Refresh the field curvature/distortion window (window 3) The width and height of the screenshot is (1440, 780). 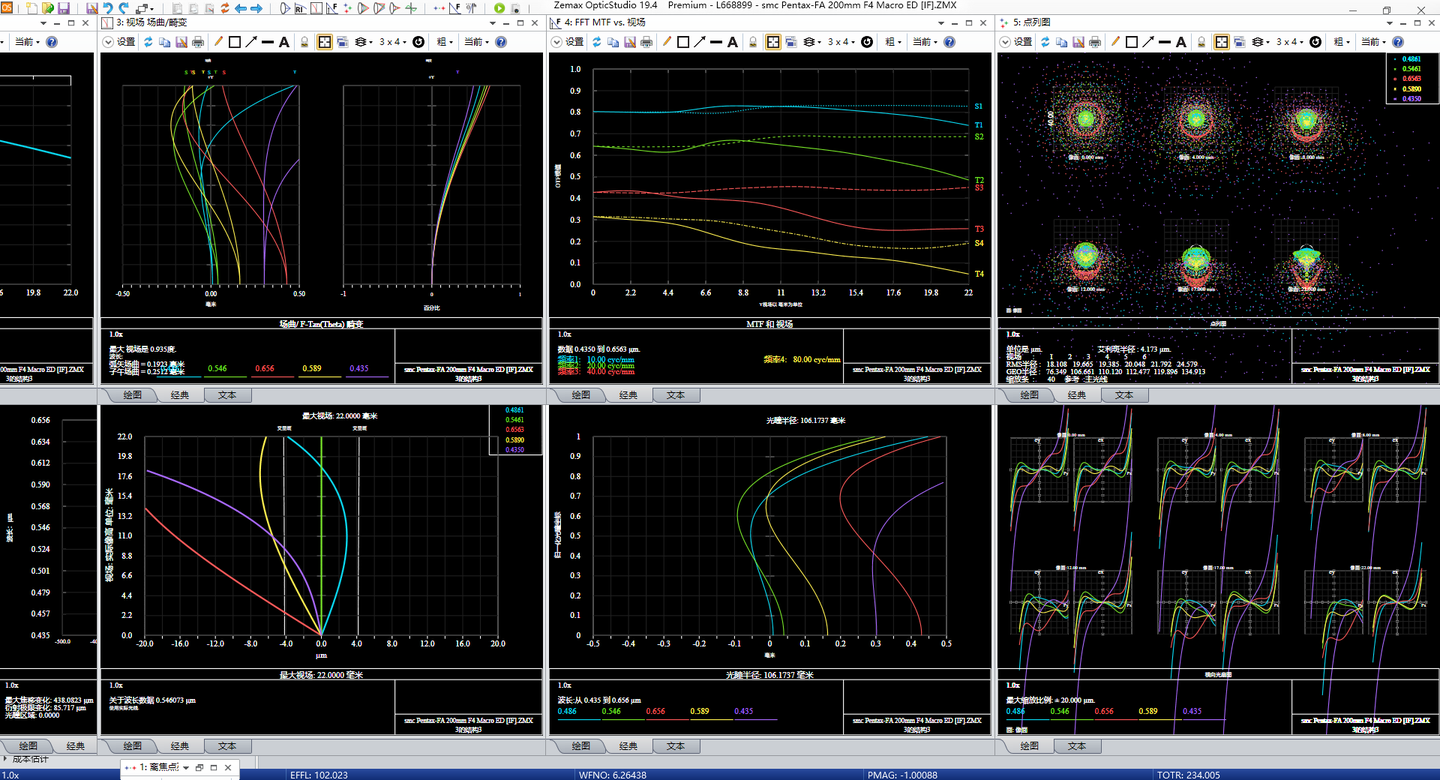[148, 42]
